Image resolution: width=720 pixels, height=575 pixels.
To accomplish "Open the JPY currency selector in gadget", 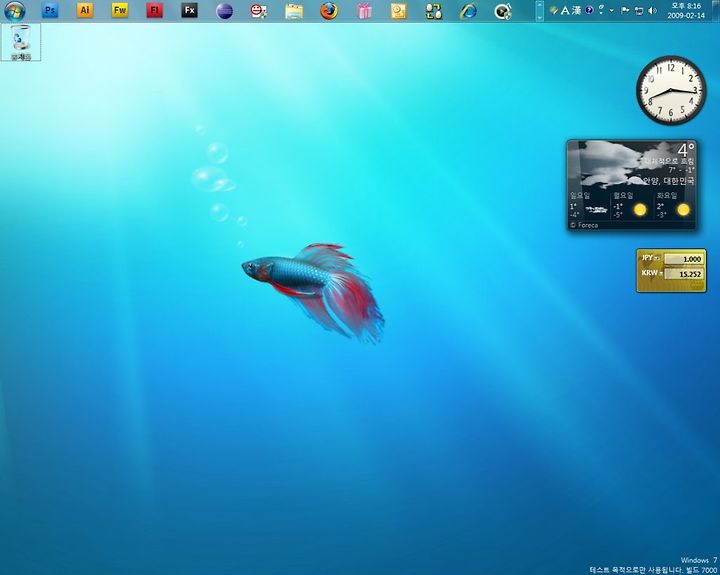I will pos(650,258).
